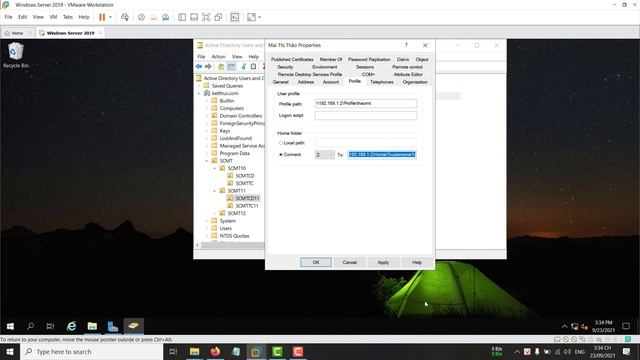Screen dimensions: 640x360
Task: Open VMware File menu
Action: point(8,17)
